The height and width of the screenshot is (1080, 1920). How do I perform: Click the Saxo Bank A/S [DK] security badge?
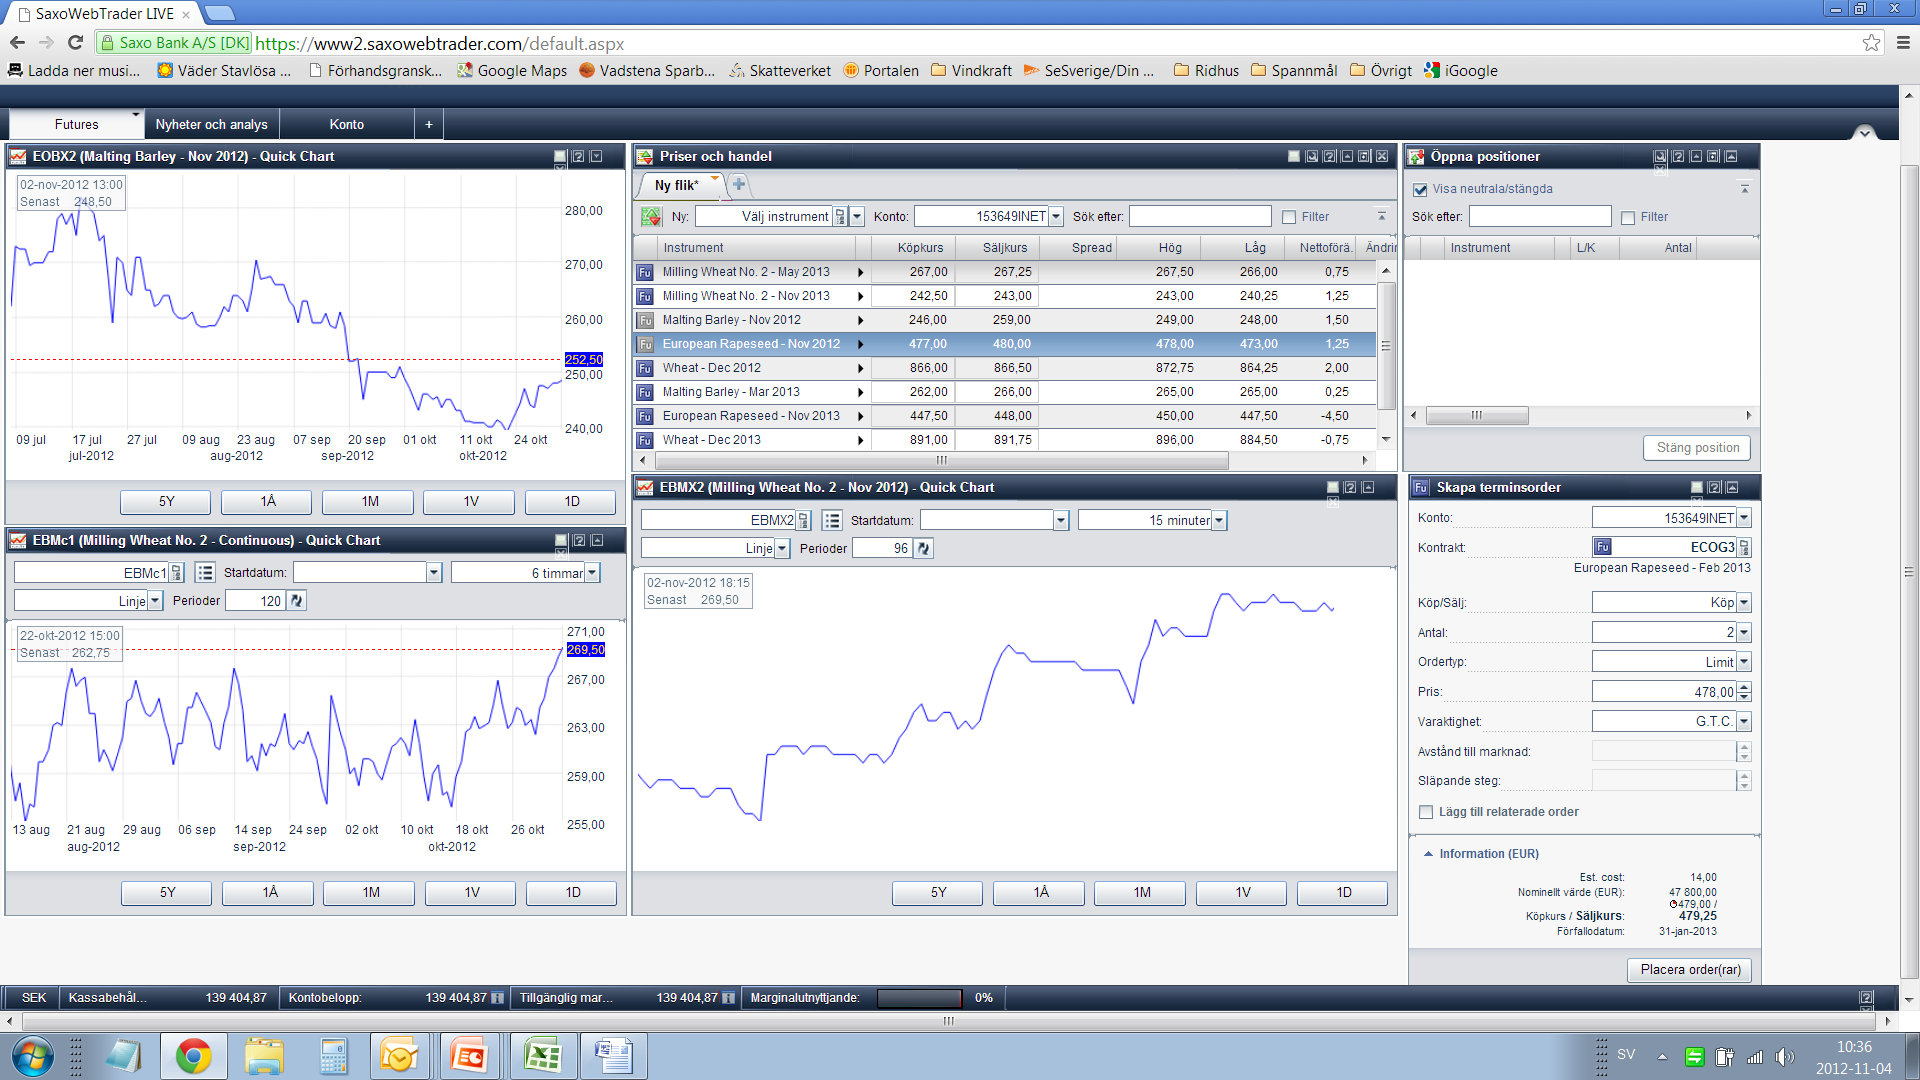tap(174, 43)
